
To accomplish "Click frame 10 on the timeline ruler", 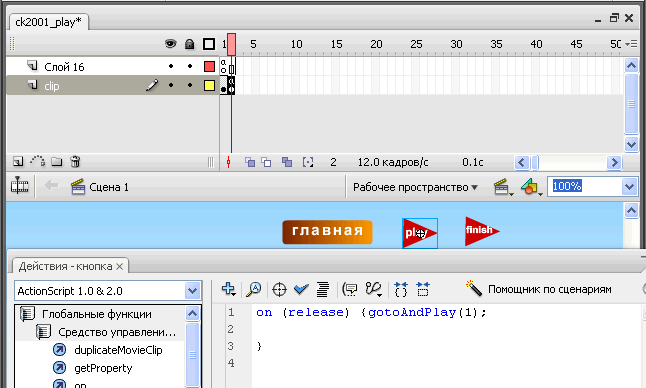I will click(296, 44).
